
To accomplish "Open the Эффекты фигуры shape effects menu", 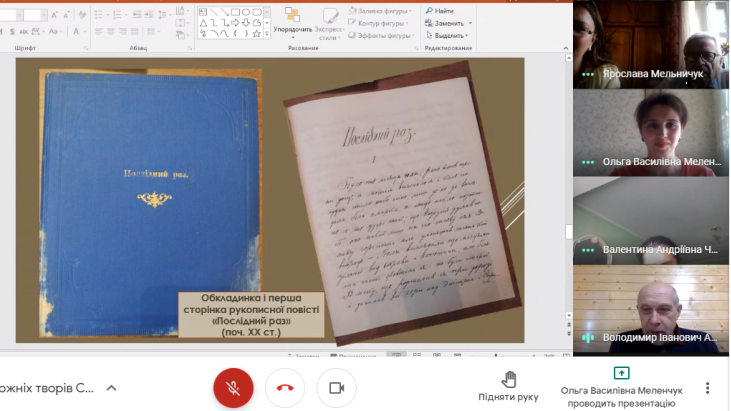I will (381, 35).
